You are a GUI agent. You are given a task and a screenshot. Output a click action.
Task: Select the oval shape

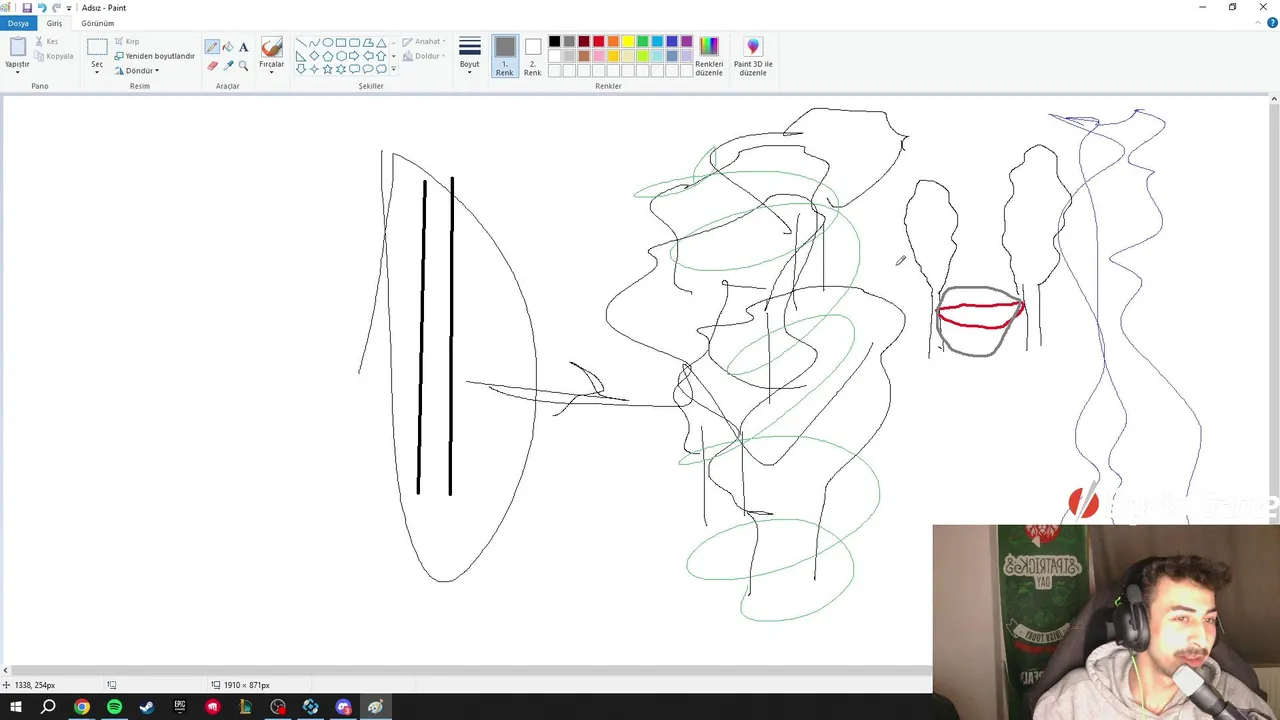point(328,43)
